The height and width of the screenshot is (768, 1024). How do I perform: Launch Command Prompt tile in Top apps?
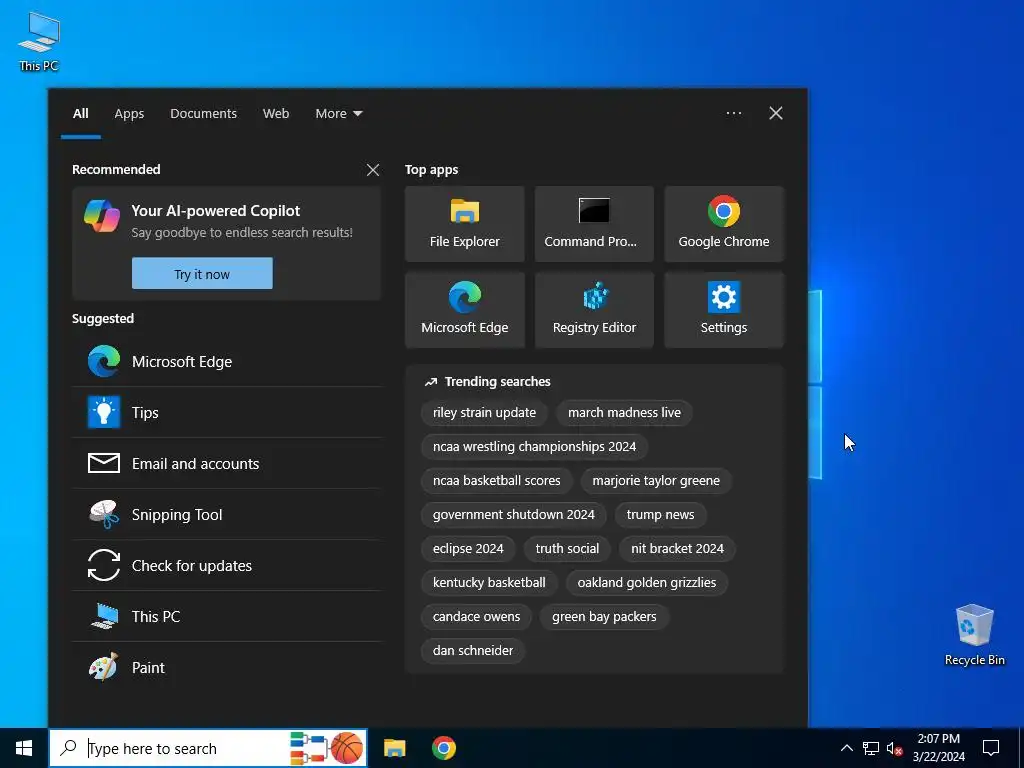pyautogui.click(x=594, y=224)
